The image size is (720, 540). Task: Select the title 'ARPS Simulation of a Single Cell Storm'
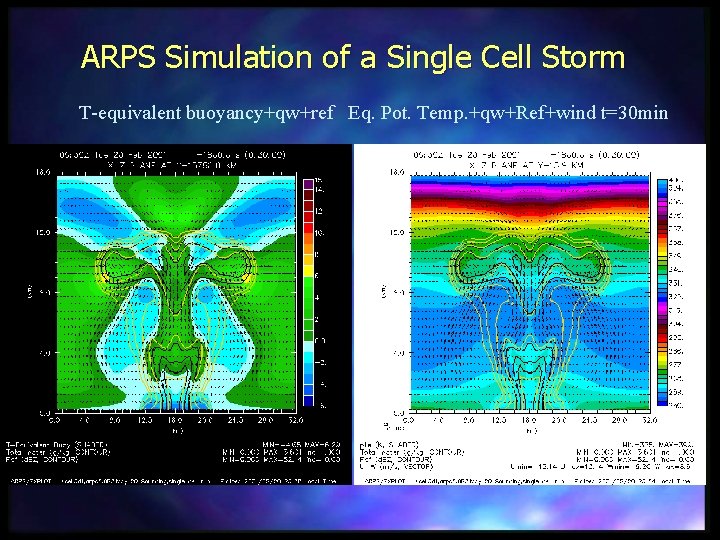(353, 57)
